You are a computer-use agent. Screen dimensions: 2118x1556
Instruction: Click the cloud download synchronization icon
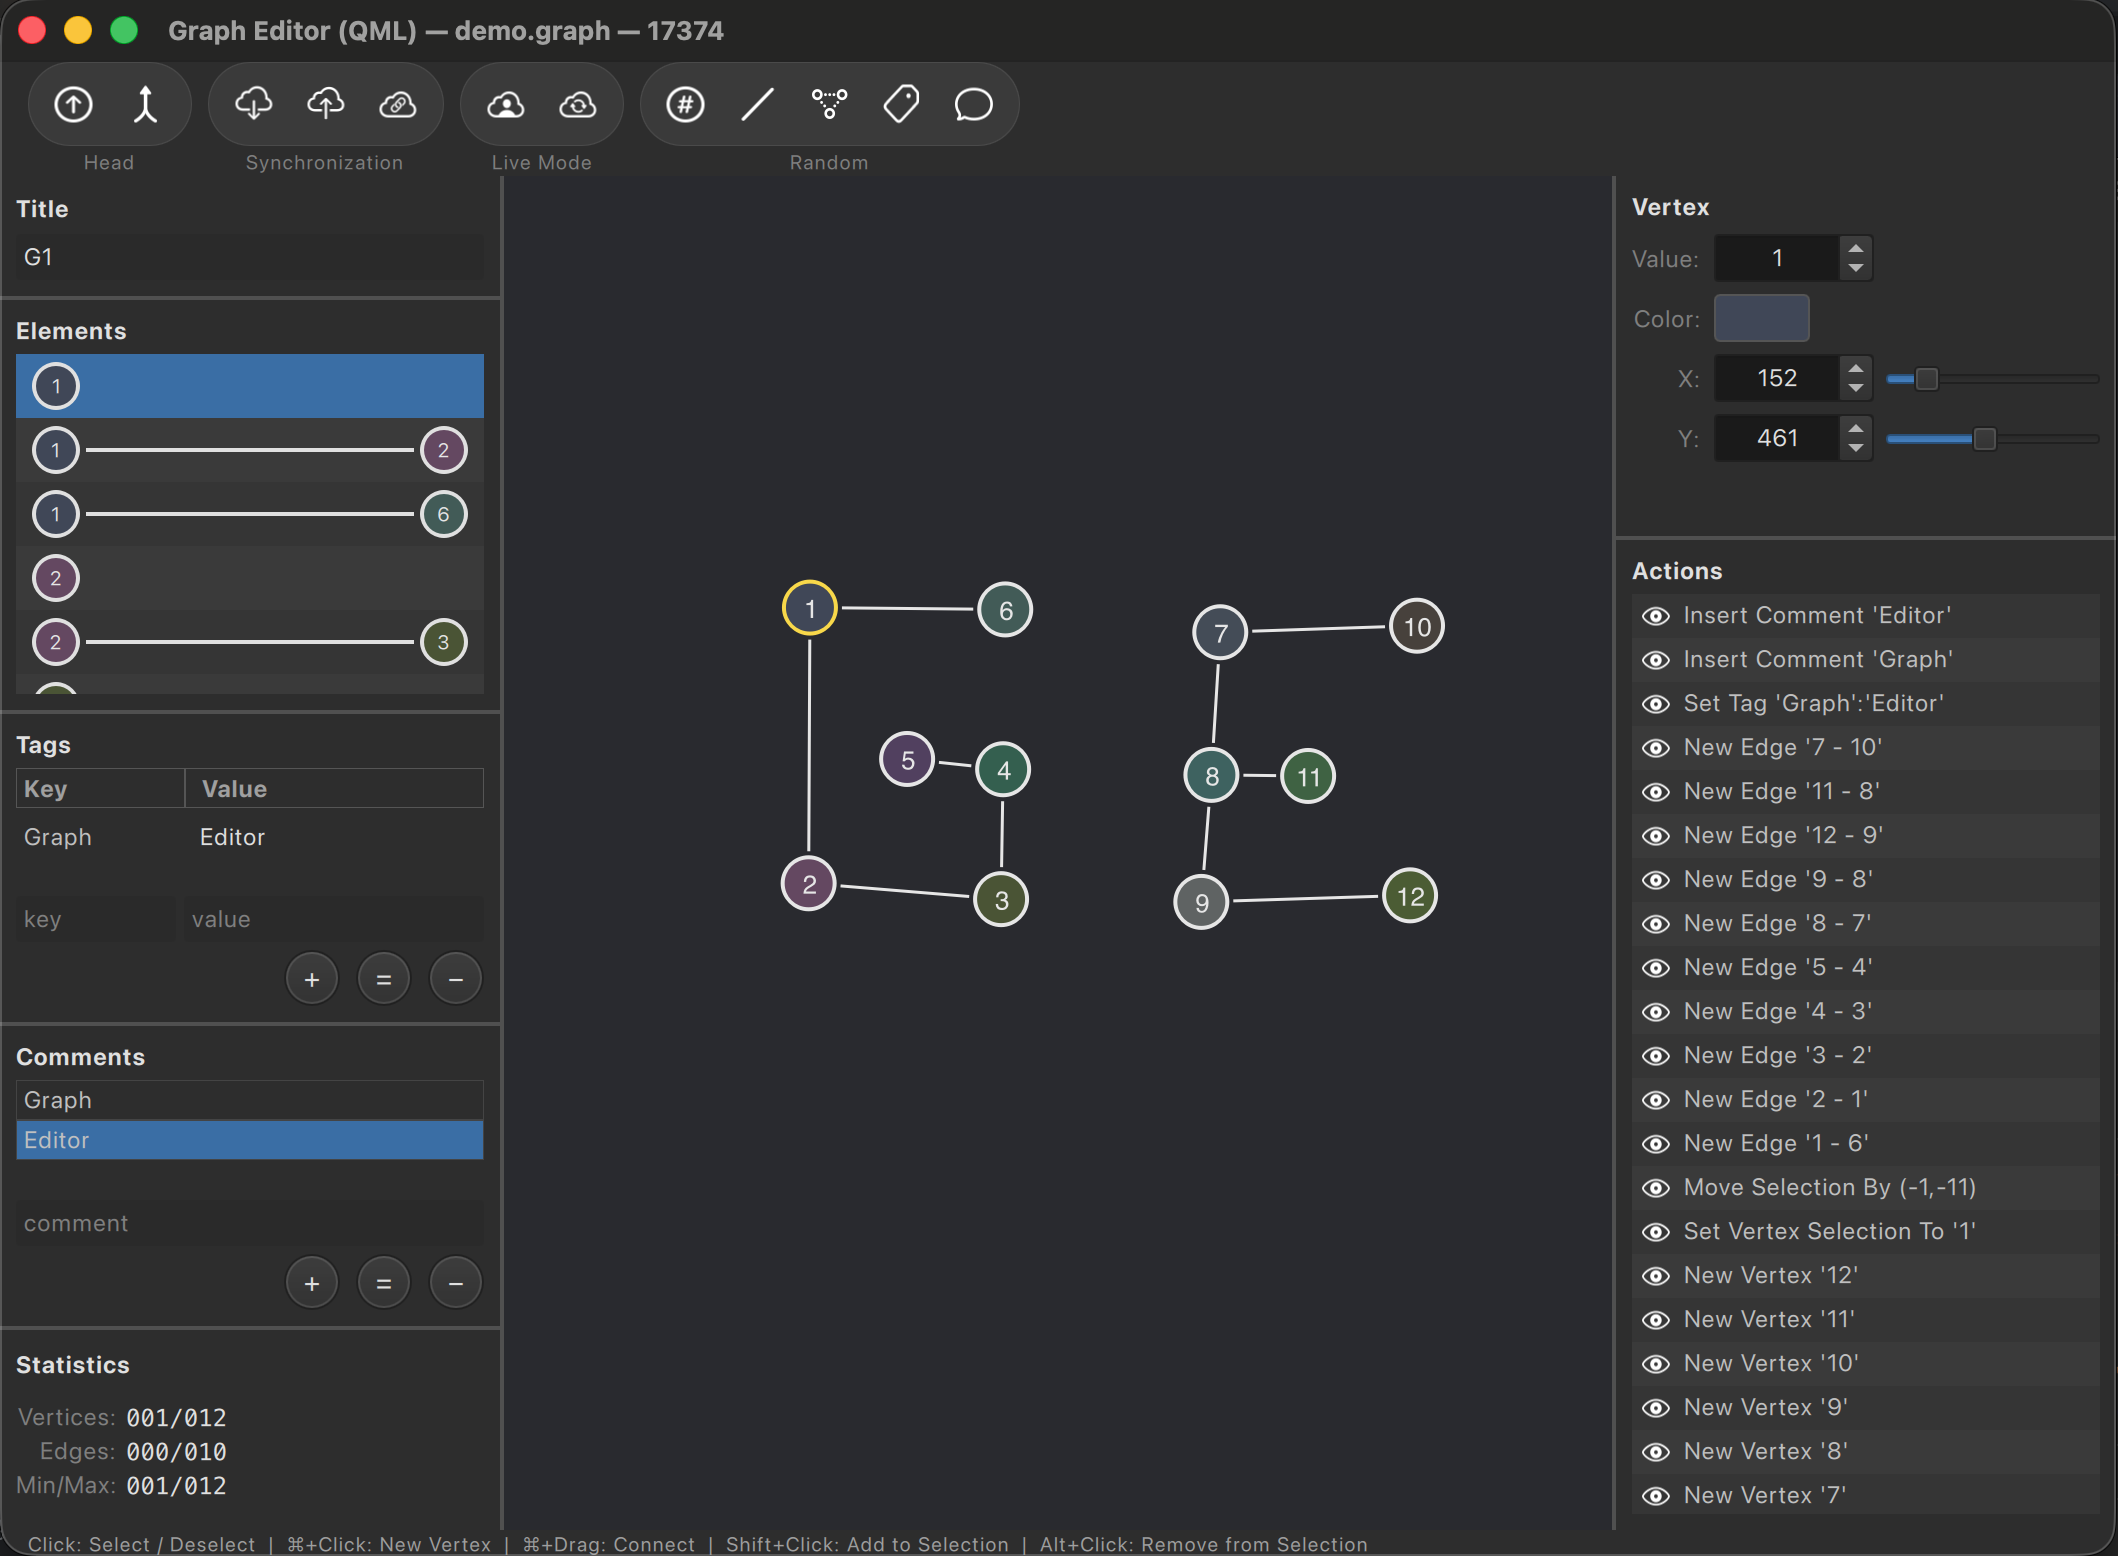point(253,104)
